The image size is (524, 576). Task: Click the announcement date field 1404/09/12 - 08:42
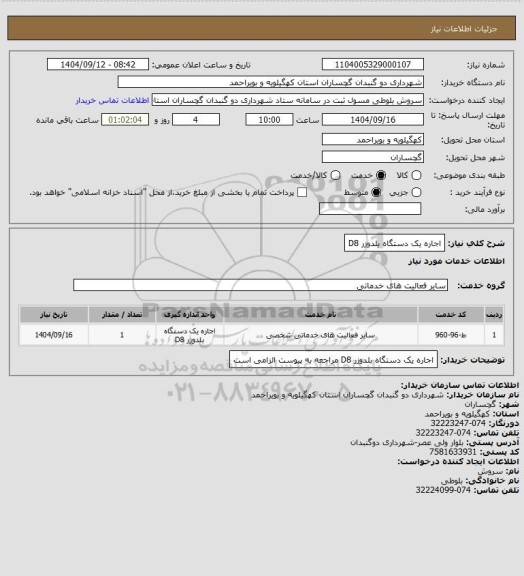98,64
